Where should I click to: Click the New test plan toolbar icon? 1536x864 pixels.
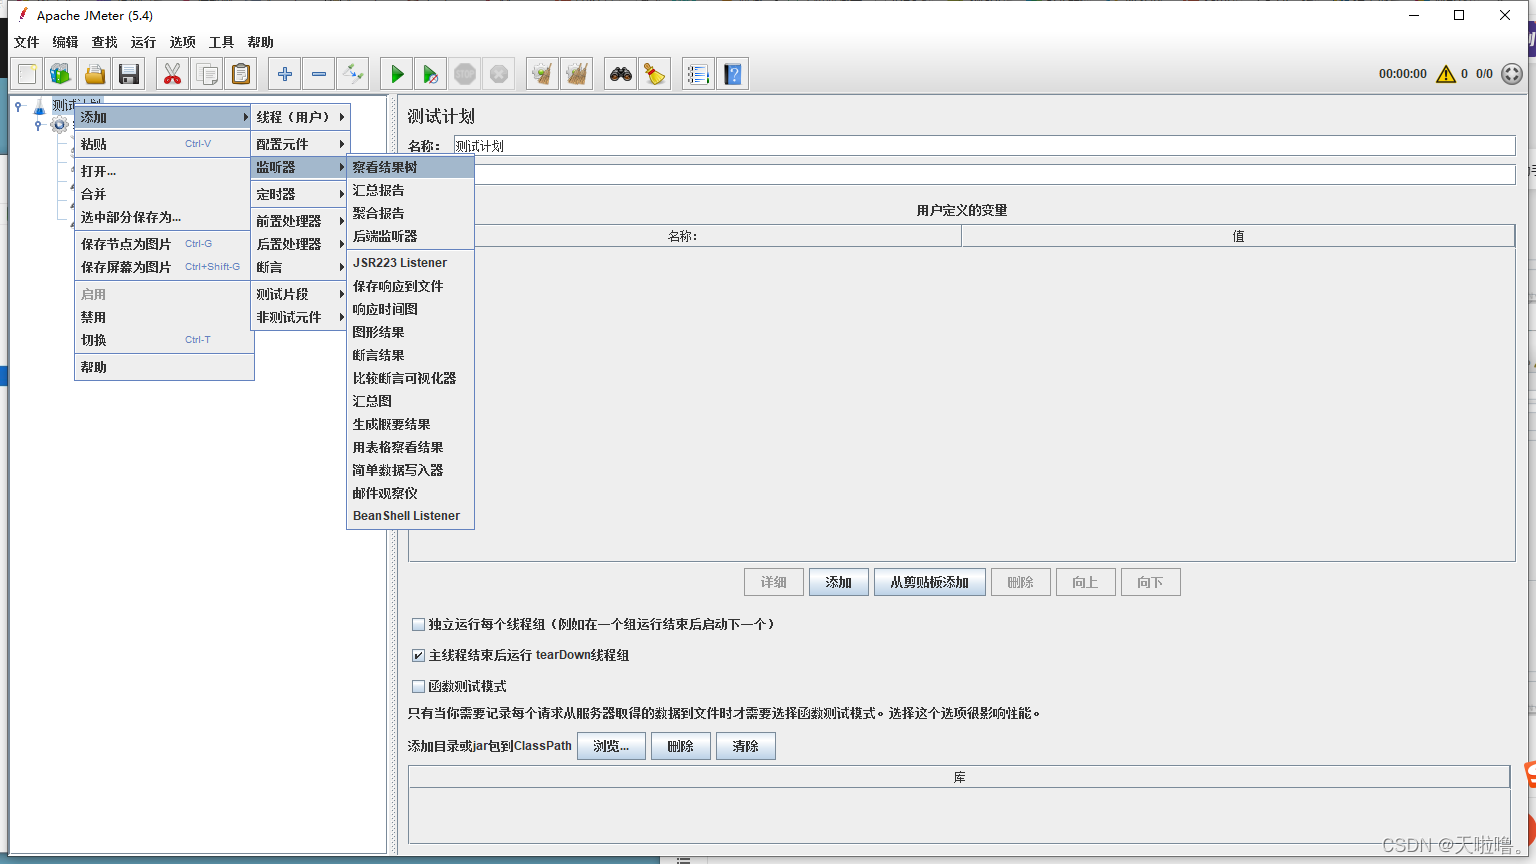(x=27, y=74)
